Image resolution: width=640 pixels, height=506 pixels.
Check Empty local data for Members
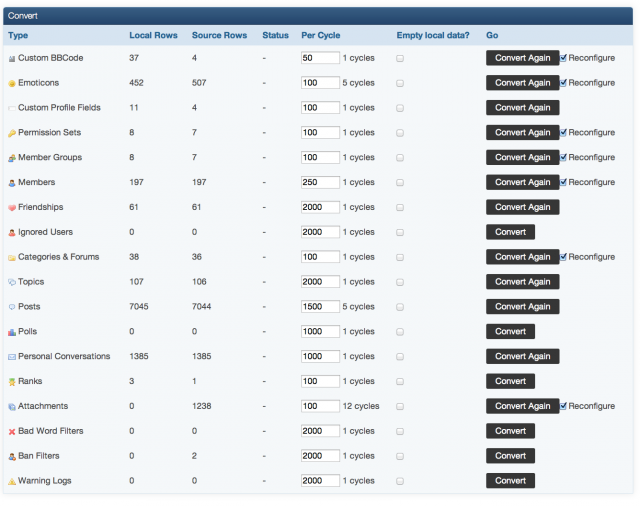point(400,183)
